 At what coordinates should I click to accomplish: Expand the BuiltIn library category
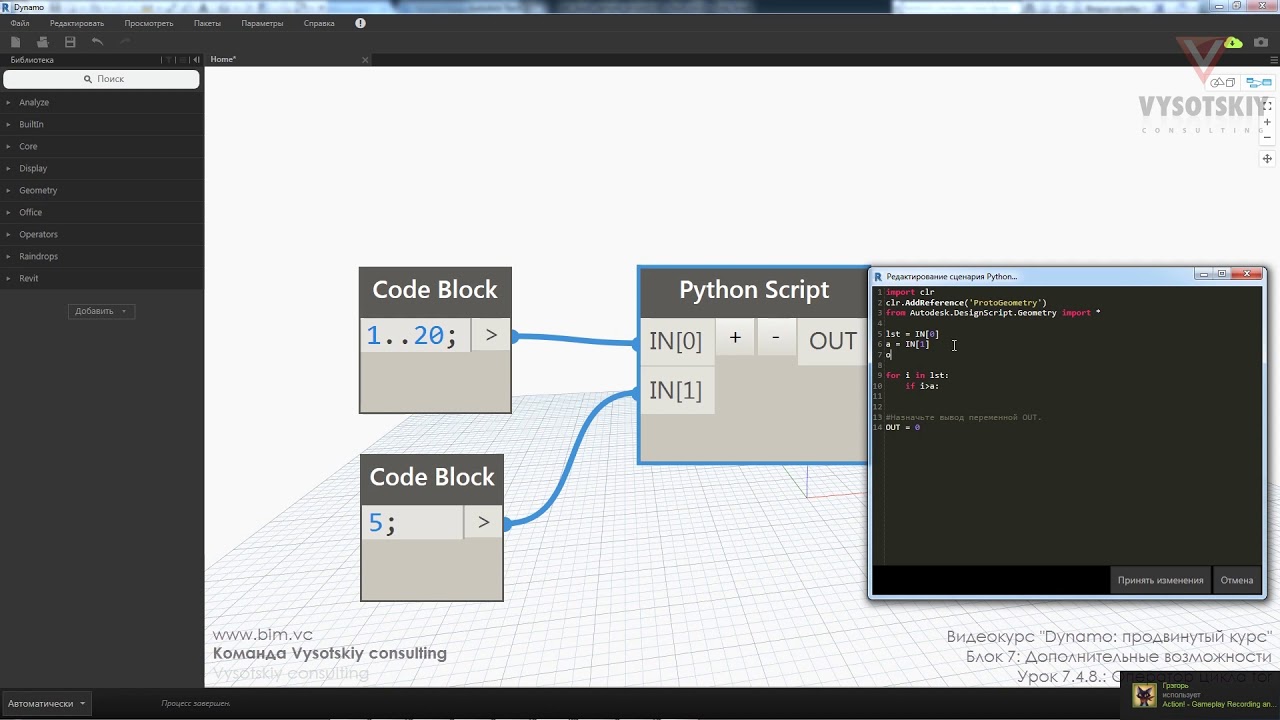[102, 124]
